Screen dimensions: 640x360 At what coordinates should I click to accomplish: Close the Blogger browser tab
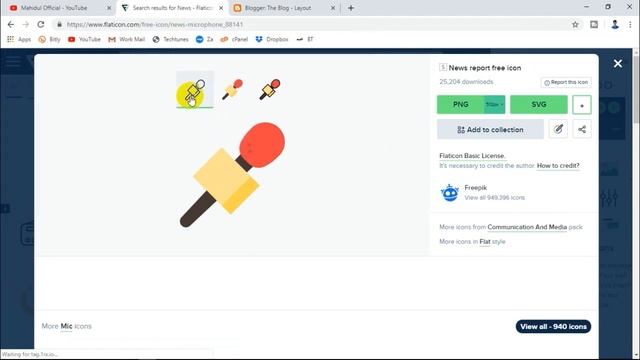(x=333, y=8)
